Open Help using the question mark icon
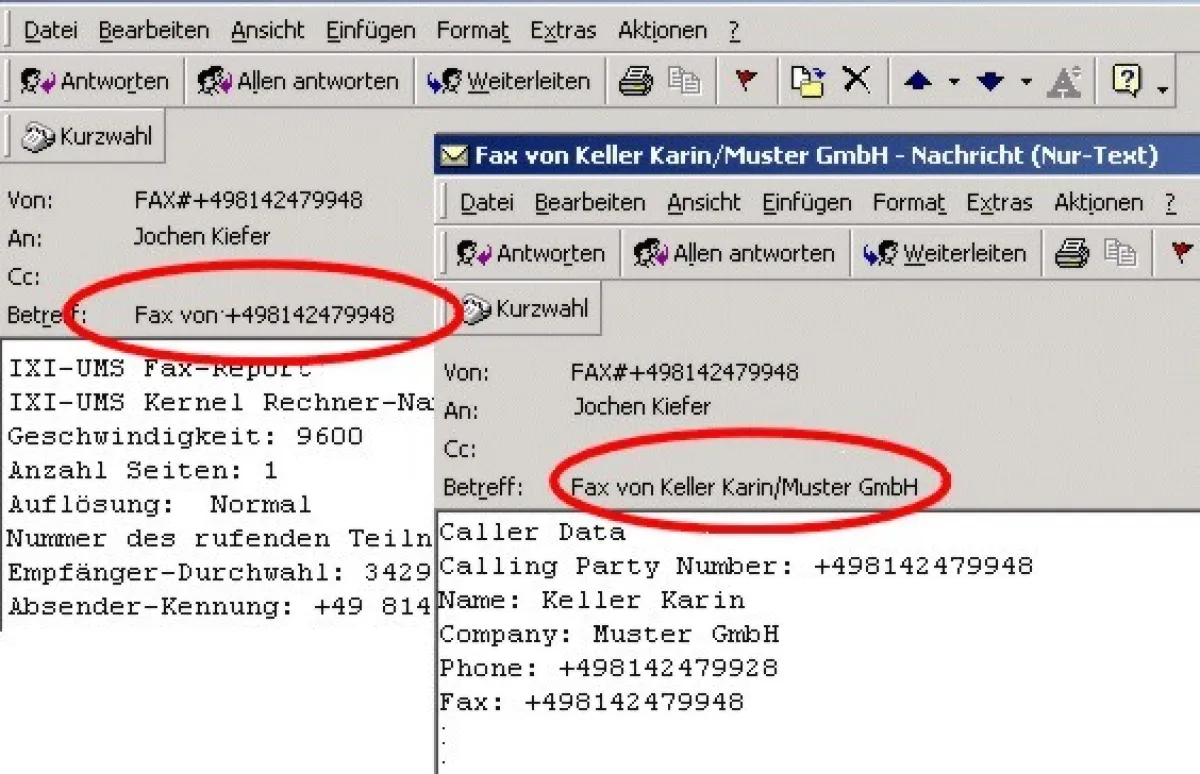Screen dimensions: 1200x774 (1128, 81)
